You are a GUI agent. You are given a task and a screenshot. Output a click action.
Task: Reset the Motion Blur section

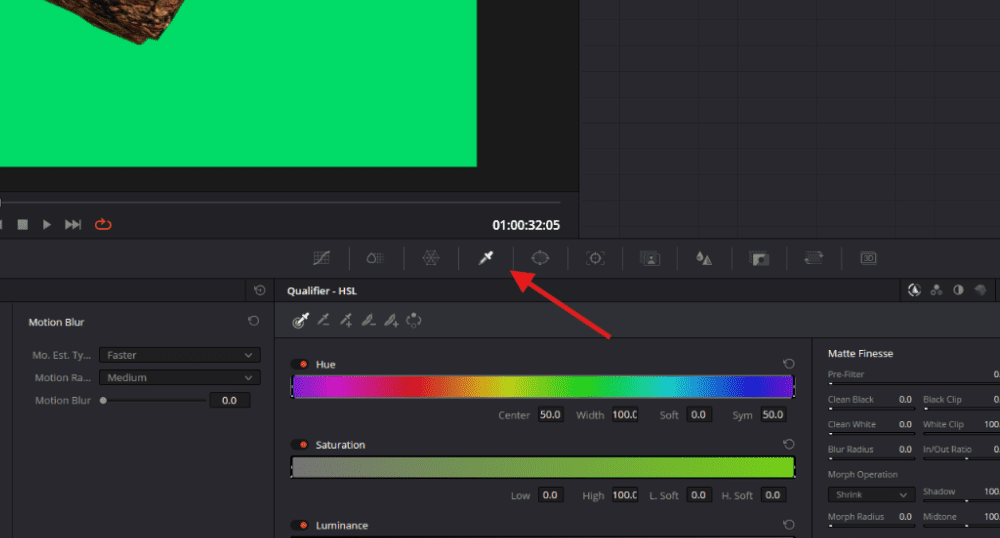click(x=254, y=321)
